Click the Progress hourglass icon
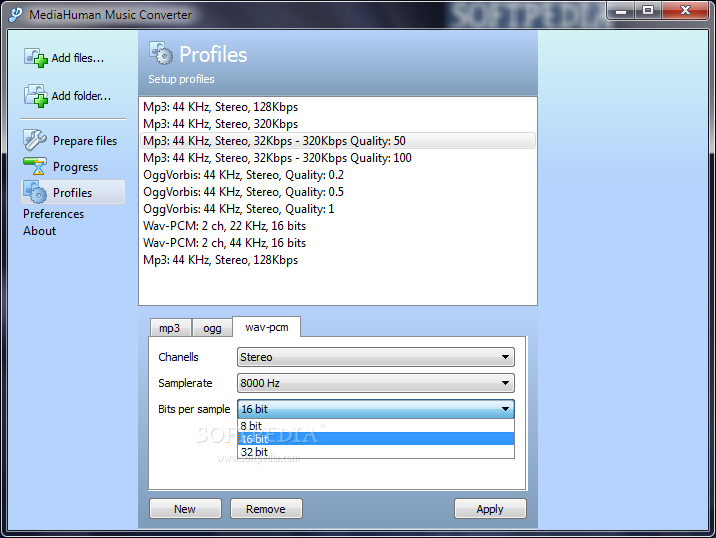Screen dimensions: 716x538 (35, 166)
